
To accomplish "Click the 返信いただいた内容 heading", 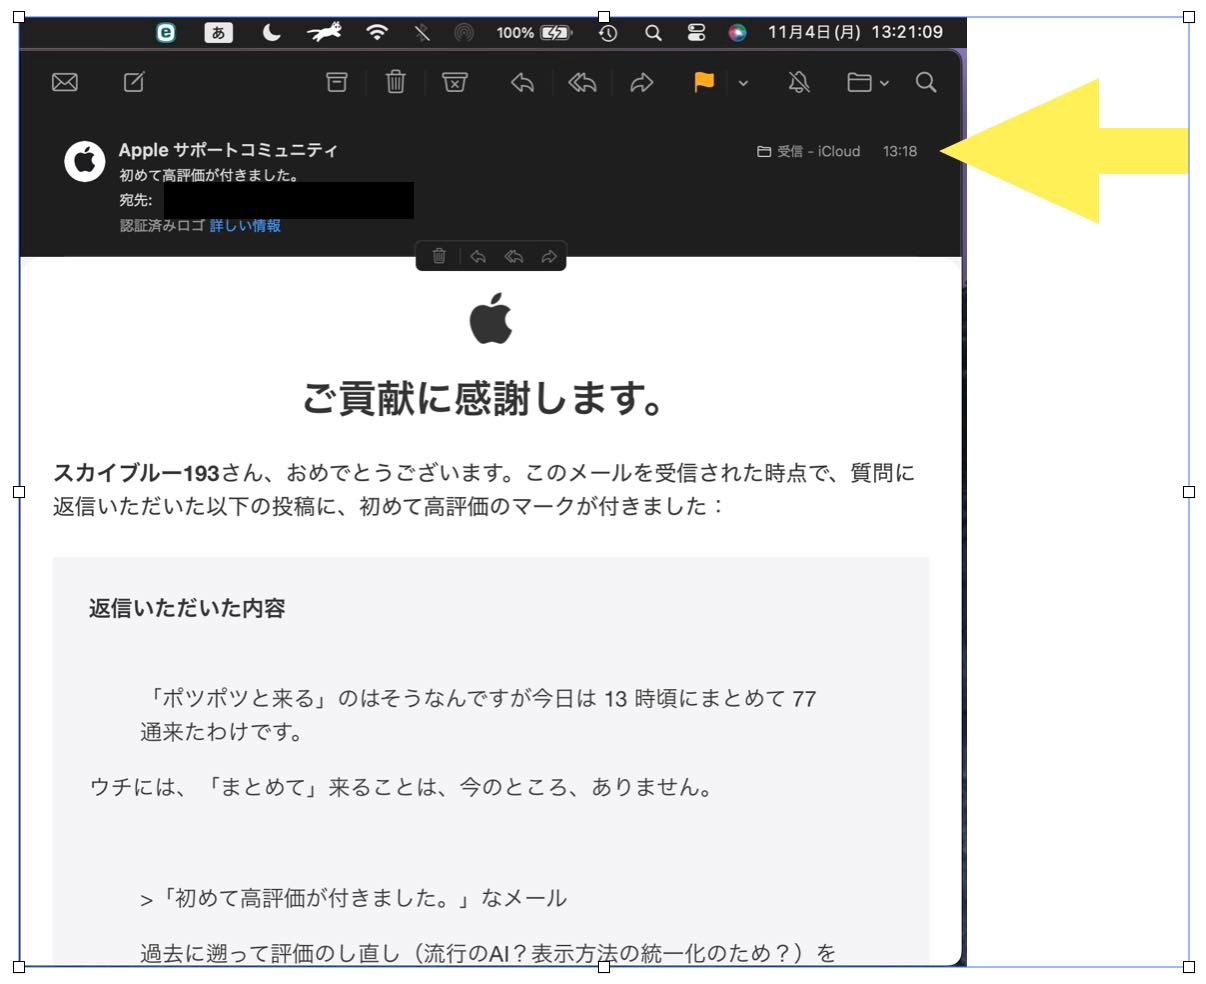I will coord(187,608).
